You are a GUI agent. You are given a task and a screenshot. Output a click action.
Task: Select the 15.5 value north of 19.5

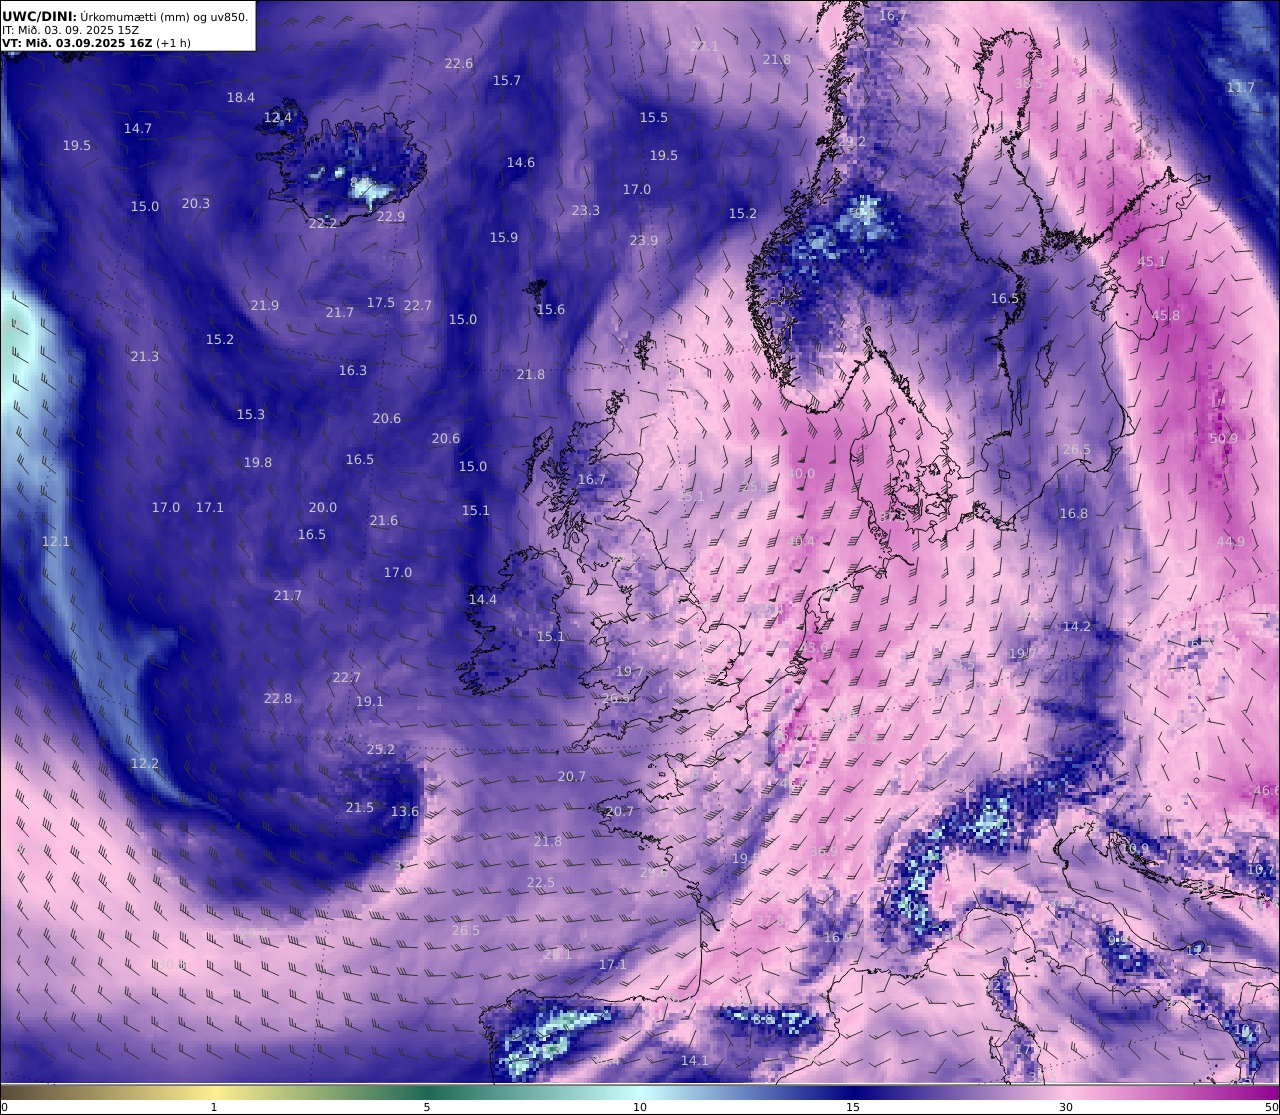point(654,118)
